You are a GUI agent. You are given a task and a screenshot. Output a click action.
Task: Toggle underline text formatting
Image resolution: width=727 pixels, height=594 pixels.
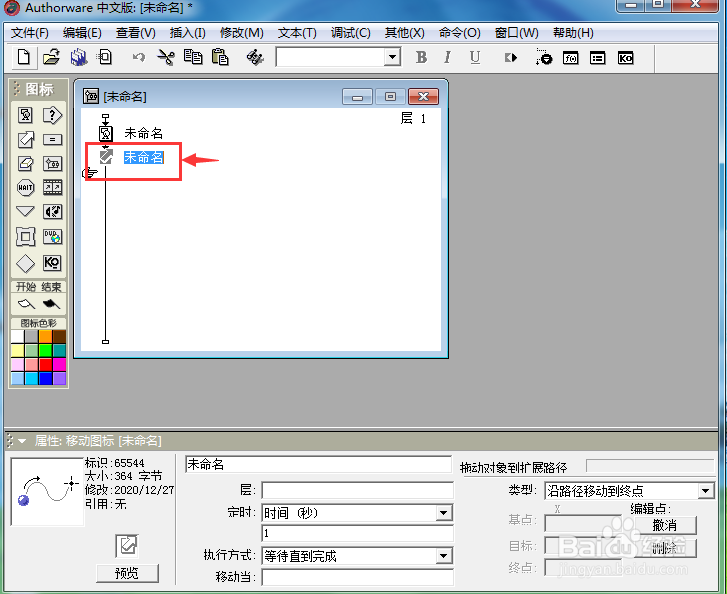475,57
